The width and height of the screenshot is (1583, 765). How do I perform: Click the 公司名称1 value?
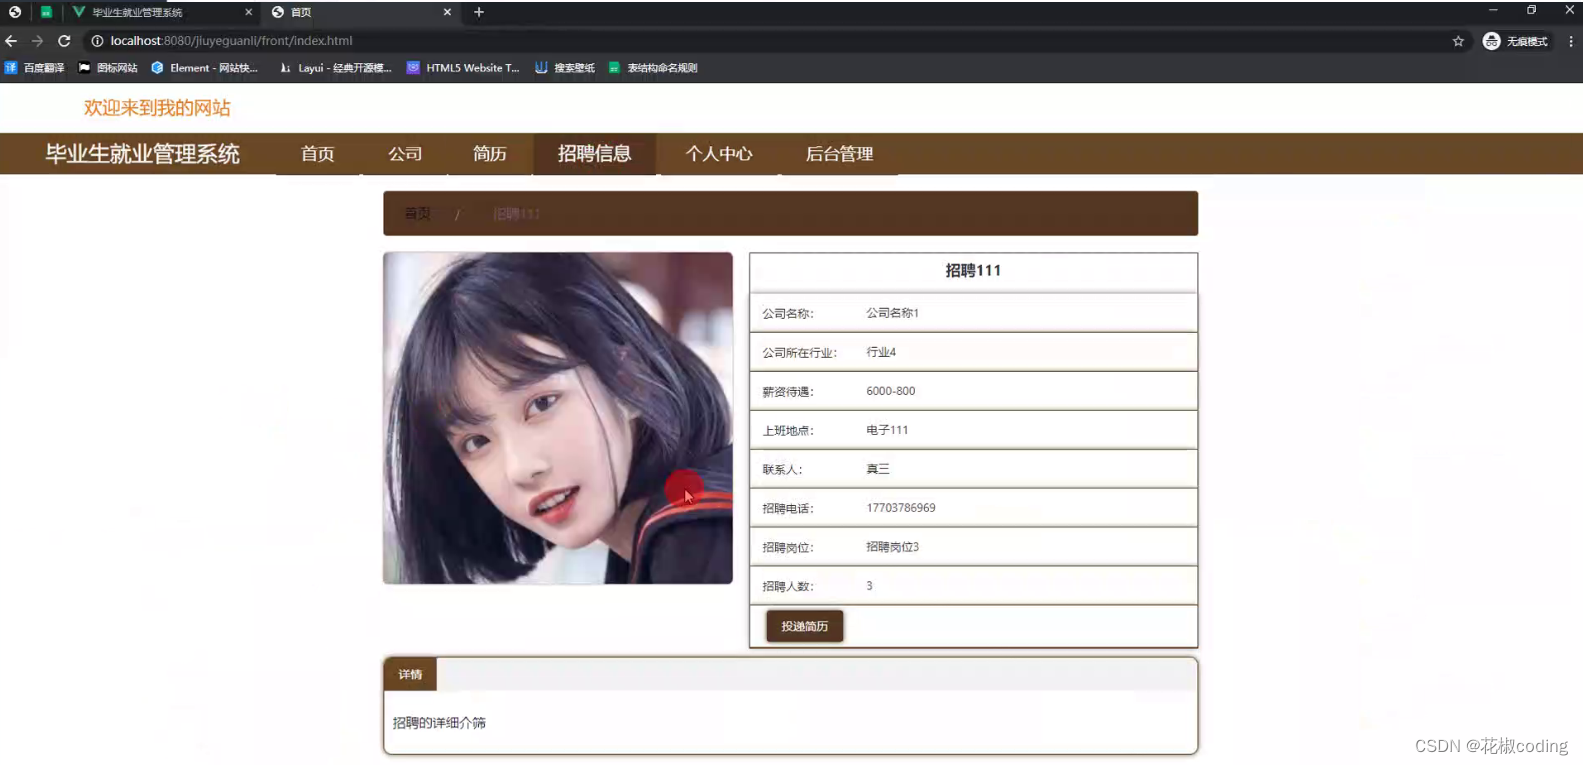tap(892, 313)
